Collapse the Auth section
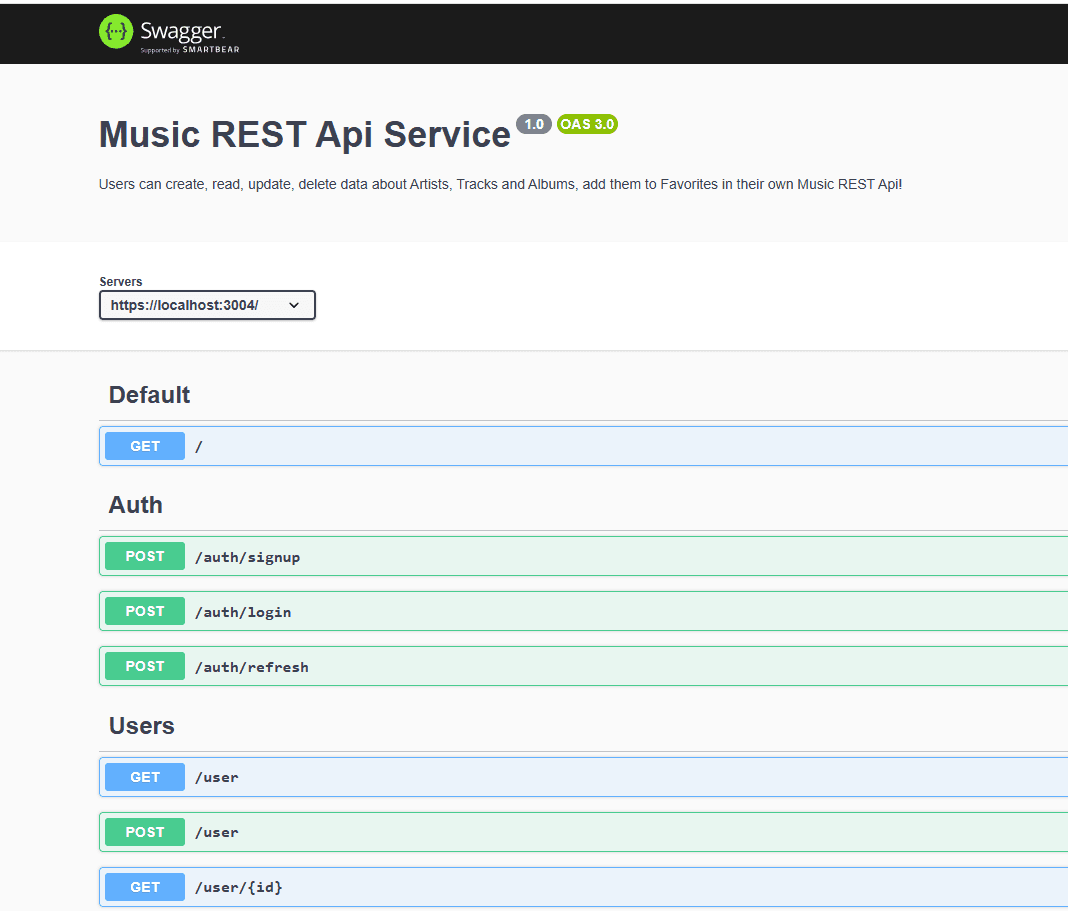This screenshot has height=911, width=1068. pos(136,505)
